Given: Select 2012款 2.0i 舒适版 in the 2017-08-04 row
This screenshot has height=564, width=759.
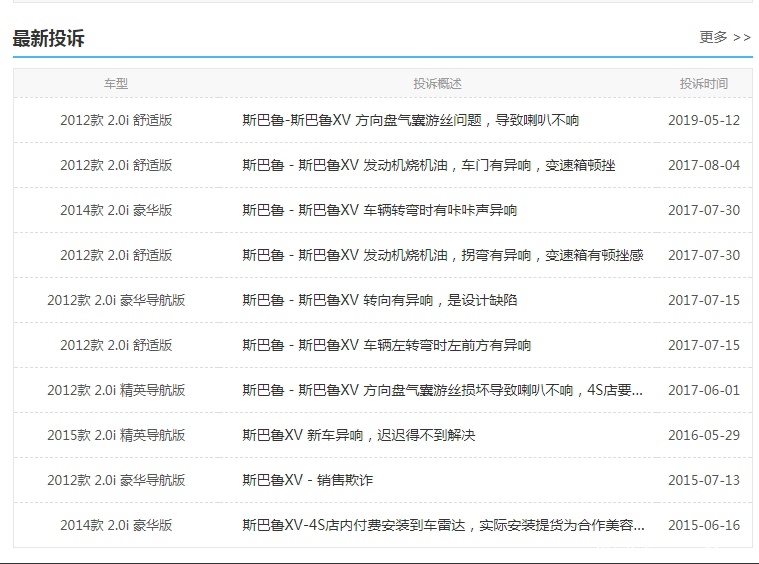Looking at the screenshot, I should point(116,165).
